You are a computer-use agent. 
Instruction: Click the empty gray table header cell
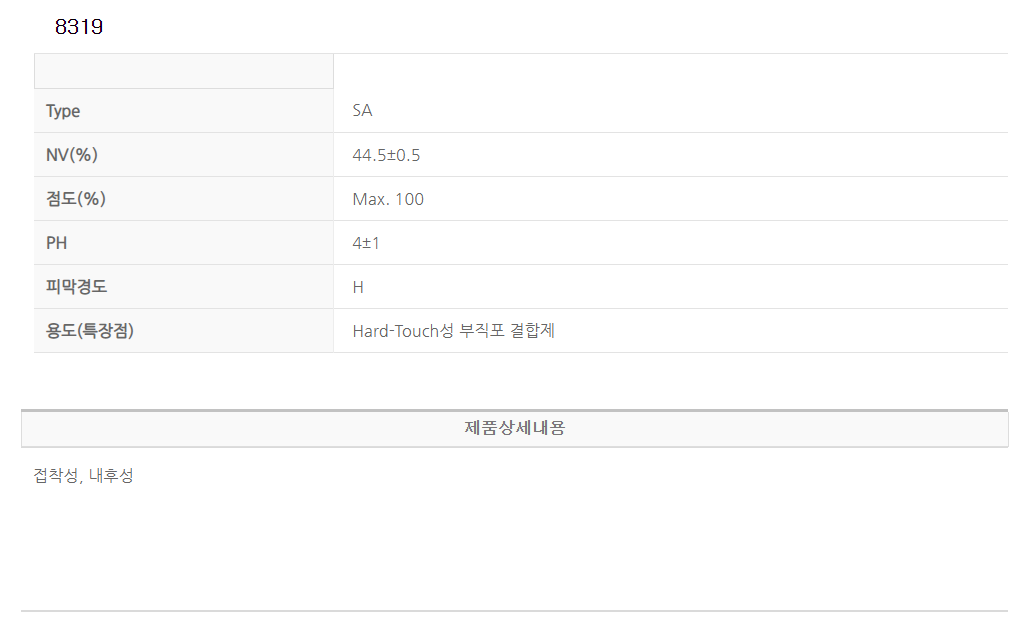point(184,71)
